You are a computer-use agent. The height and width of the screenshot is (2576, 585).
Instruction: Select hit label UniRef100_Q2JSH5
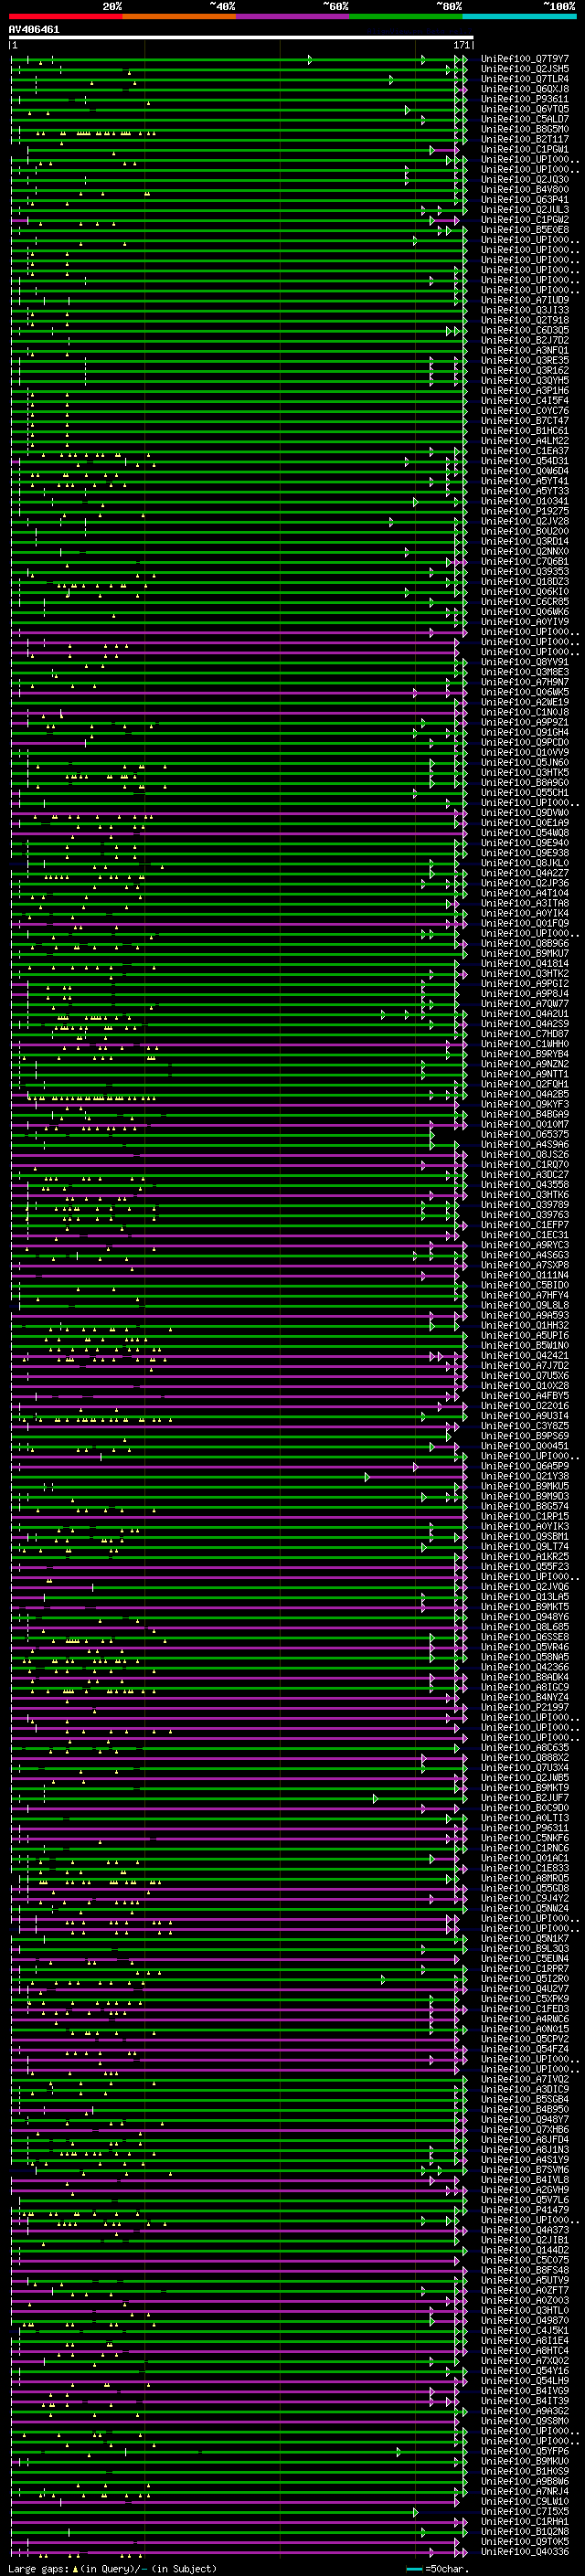click(x=525, y=69)
